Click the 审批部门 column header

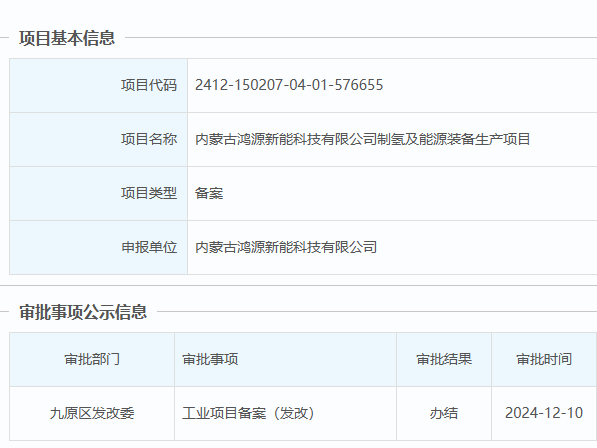tap(92, 359)
